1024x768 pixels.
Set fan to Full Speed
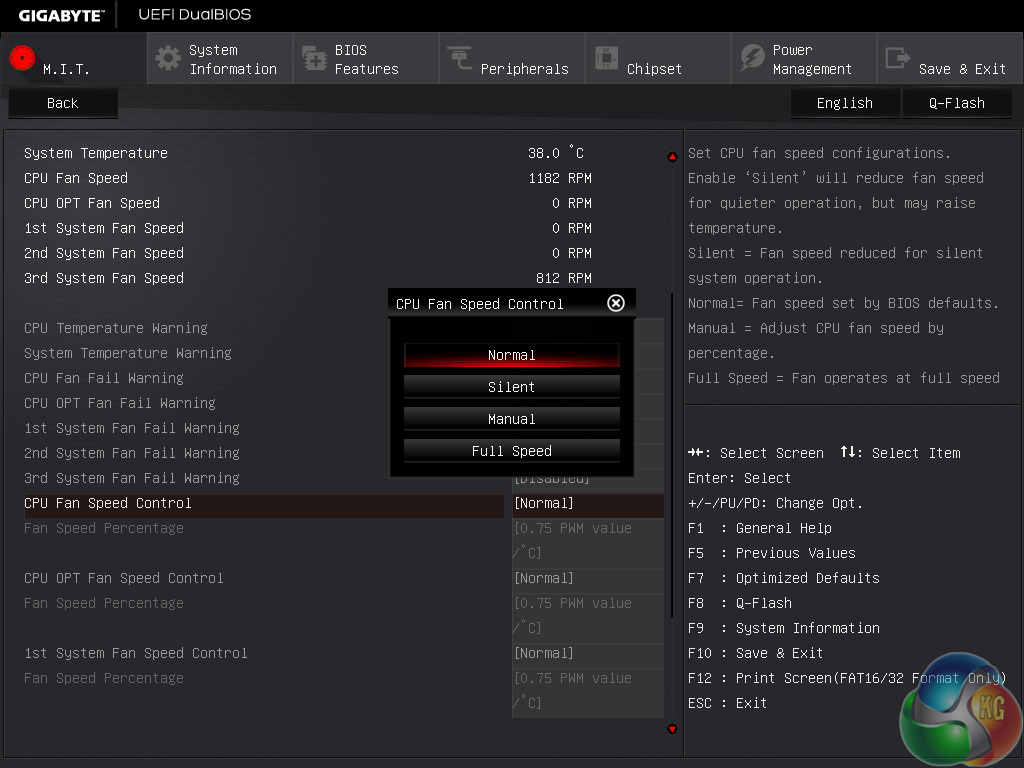511,451
